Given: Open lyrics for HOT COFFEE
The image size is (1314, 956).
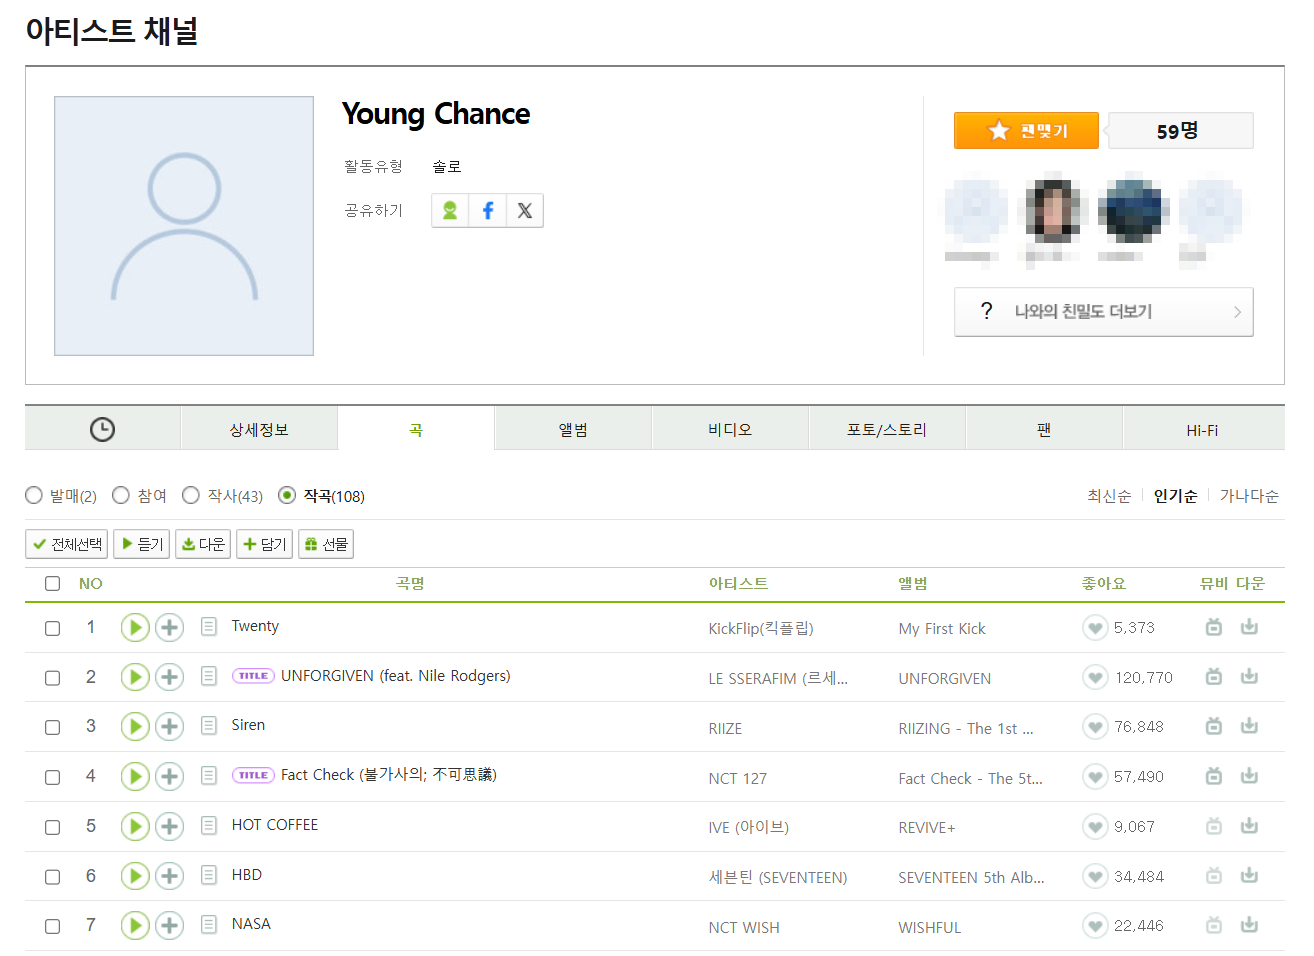Looking at the screenshot, I should (x=209, y=826).
